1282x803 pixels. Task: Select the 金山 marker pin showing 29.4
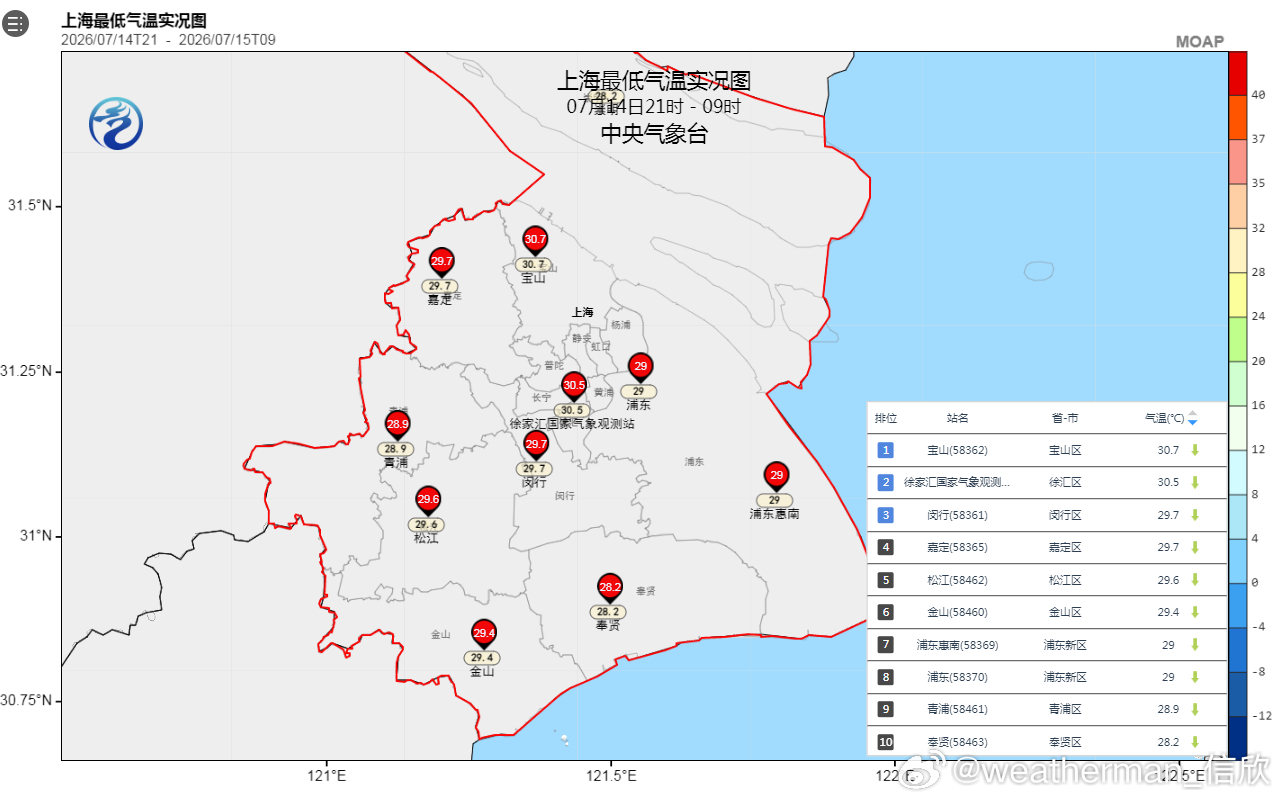tap(484, 635)
